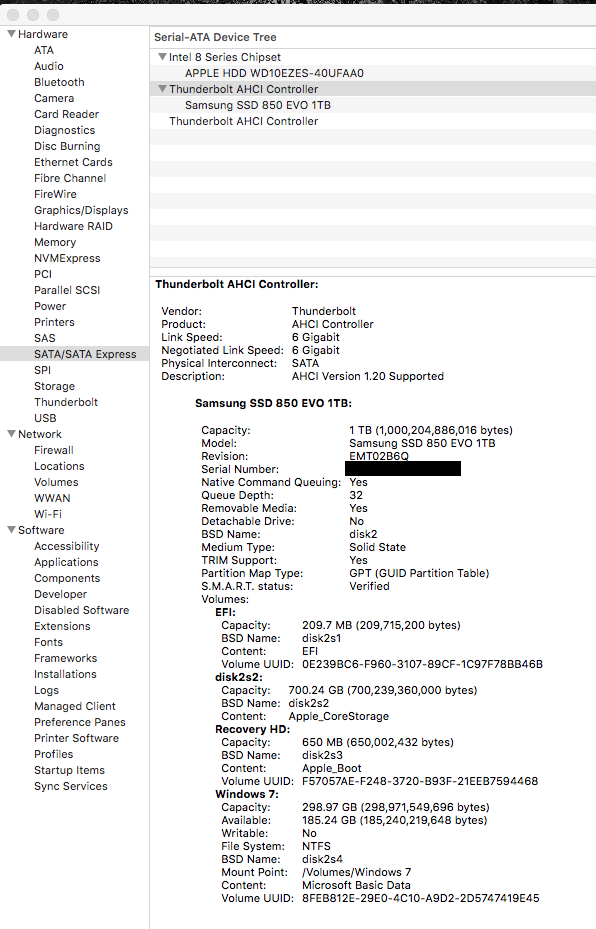Screen dimensions: 596x929
Task: Select SATA/SATA Express entry
Action: (75, 354)
